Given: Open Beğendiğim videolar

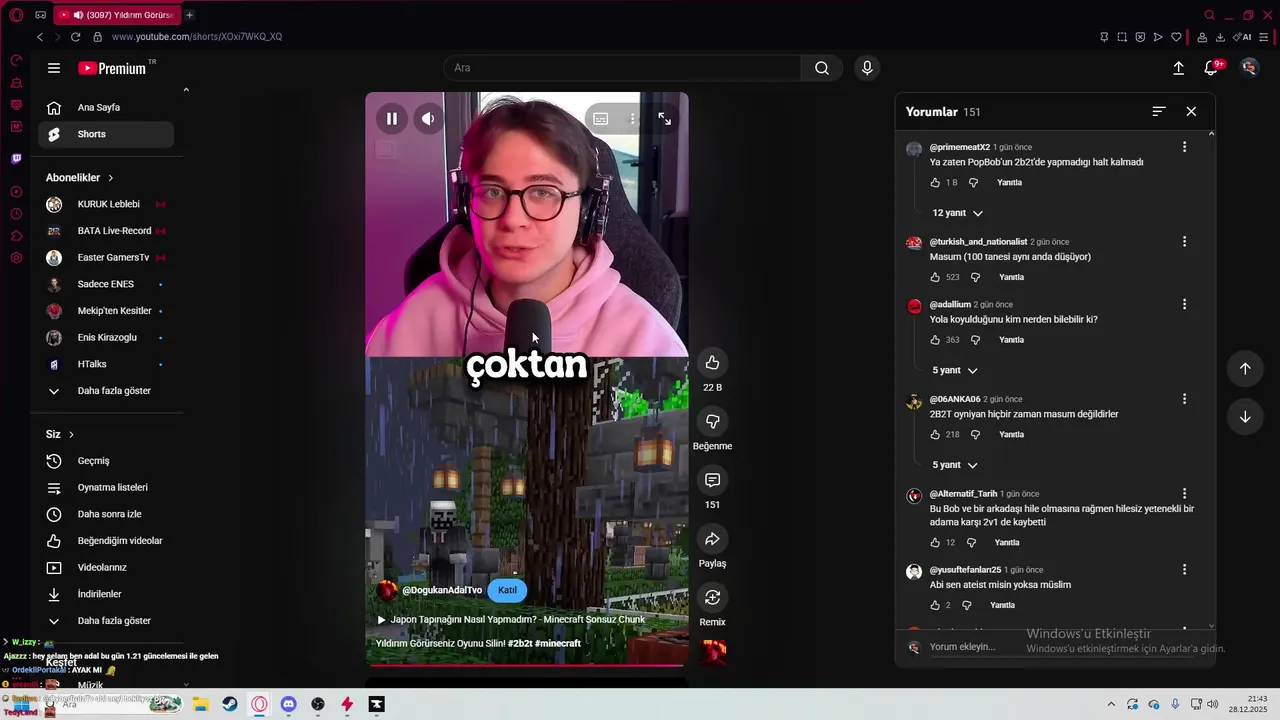Looking at the screenshot, I should [x=106, y=541].
